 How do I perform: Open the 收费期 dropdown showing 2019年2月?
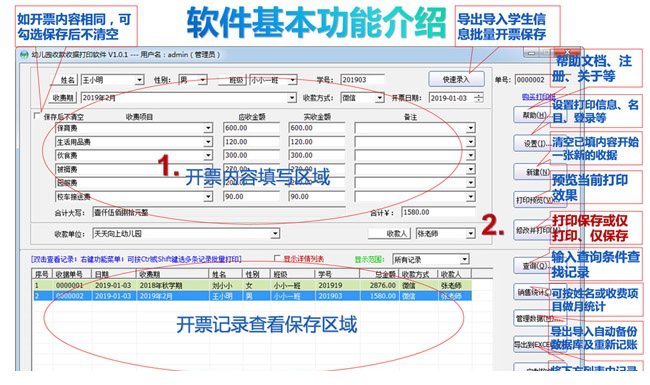coord(292,98)
